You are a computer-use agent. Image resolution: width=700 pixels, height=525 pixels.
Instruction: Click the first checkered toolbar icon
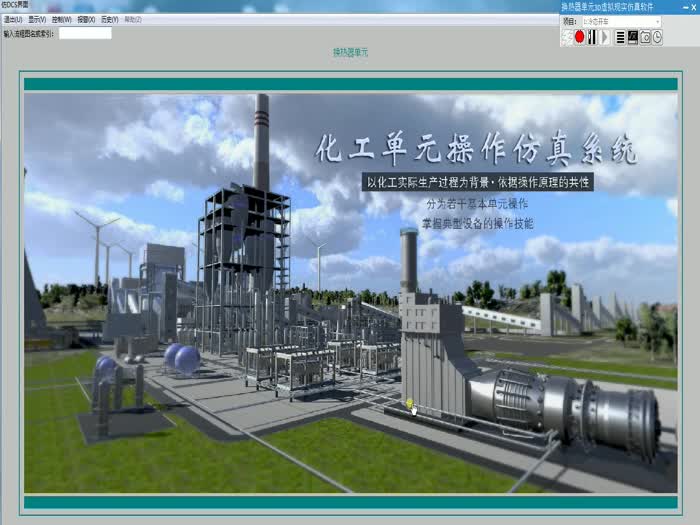point(567,37)
